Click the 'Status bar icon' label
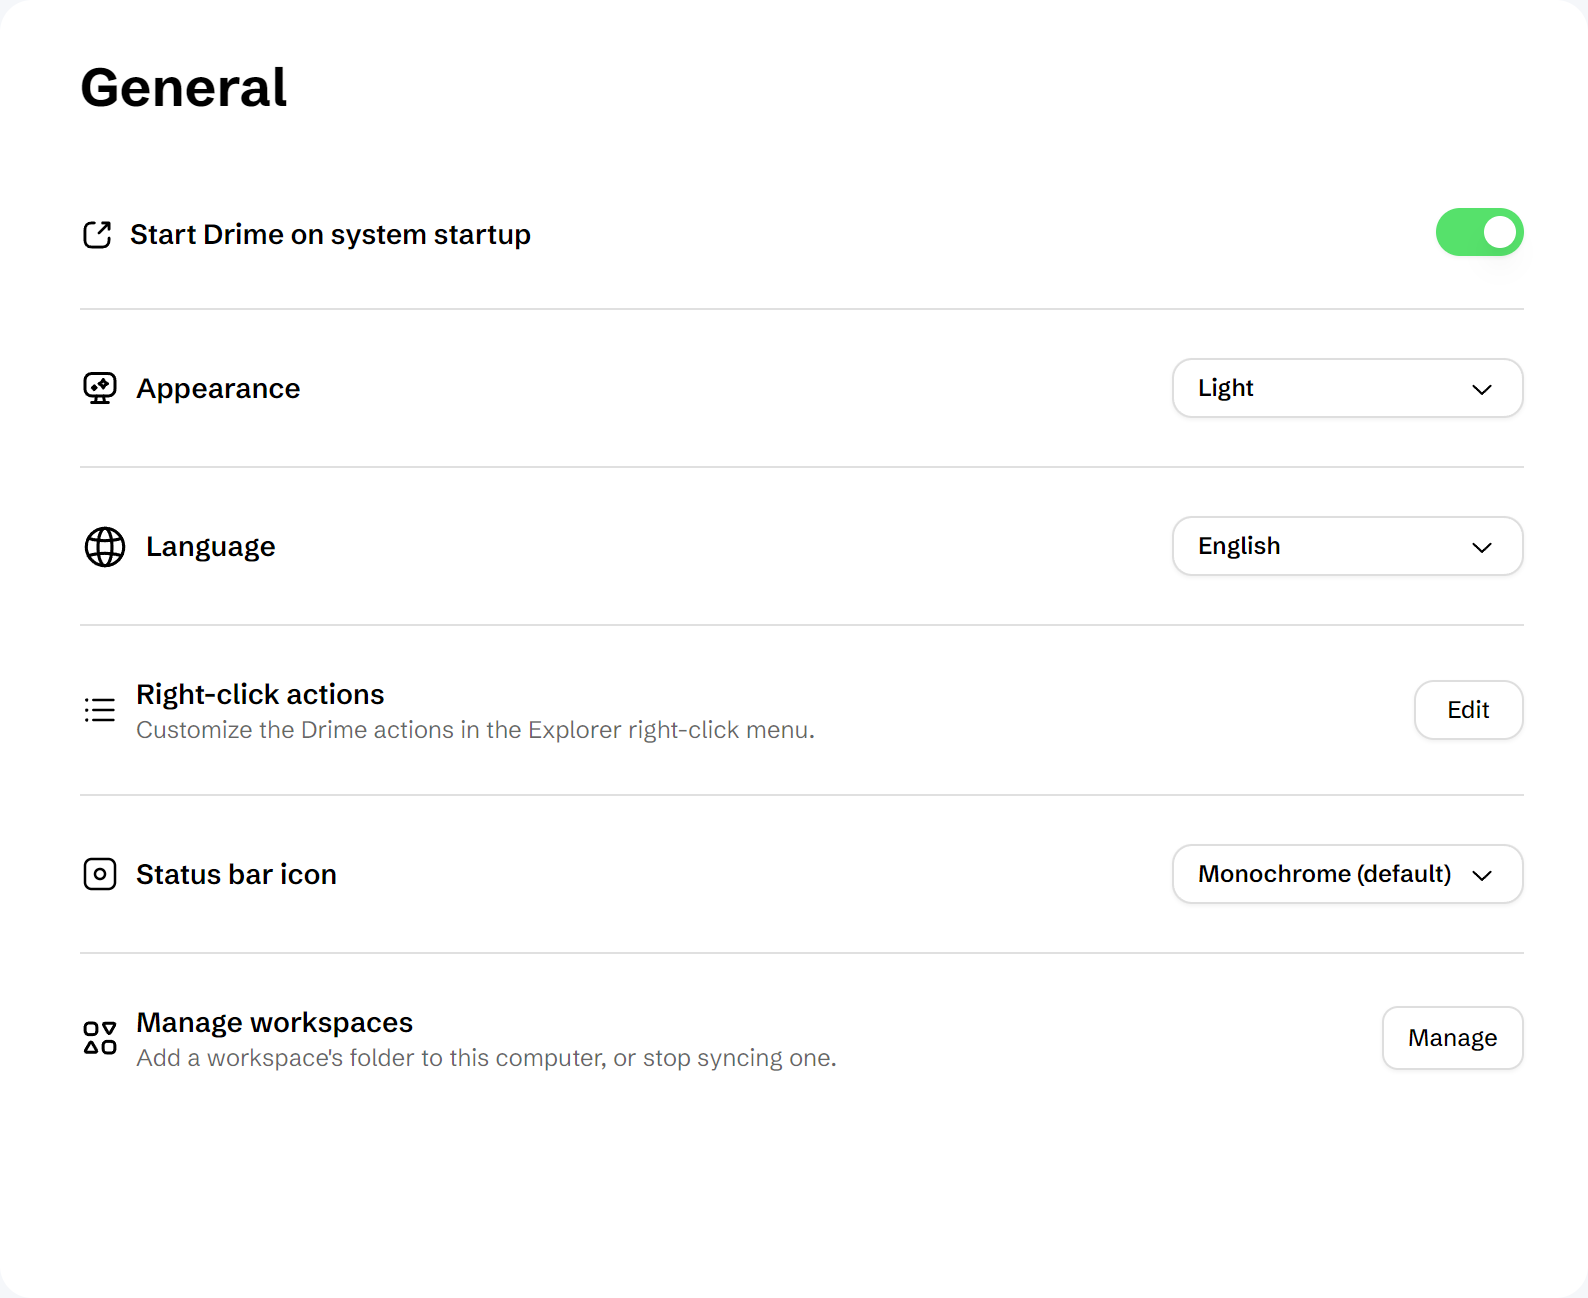The image size is (1588, 1298). click(x=236, y=874)
